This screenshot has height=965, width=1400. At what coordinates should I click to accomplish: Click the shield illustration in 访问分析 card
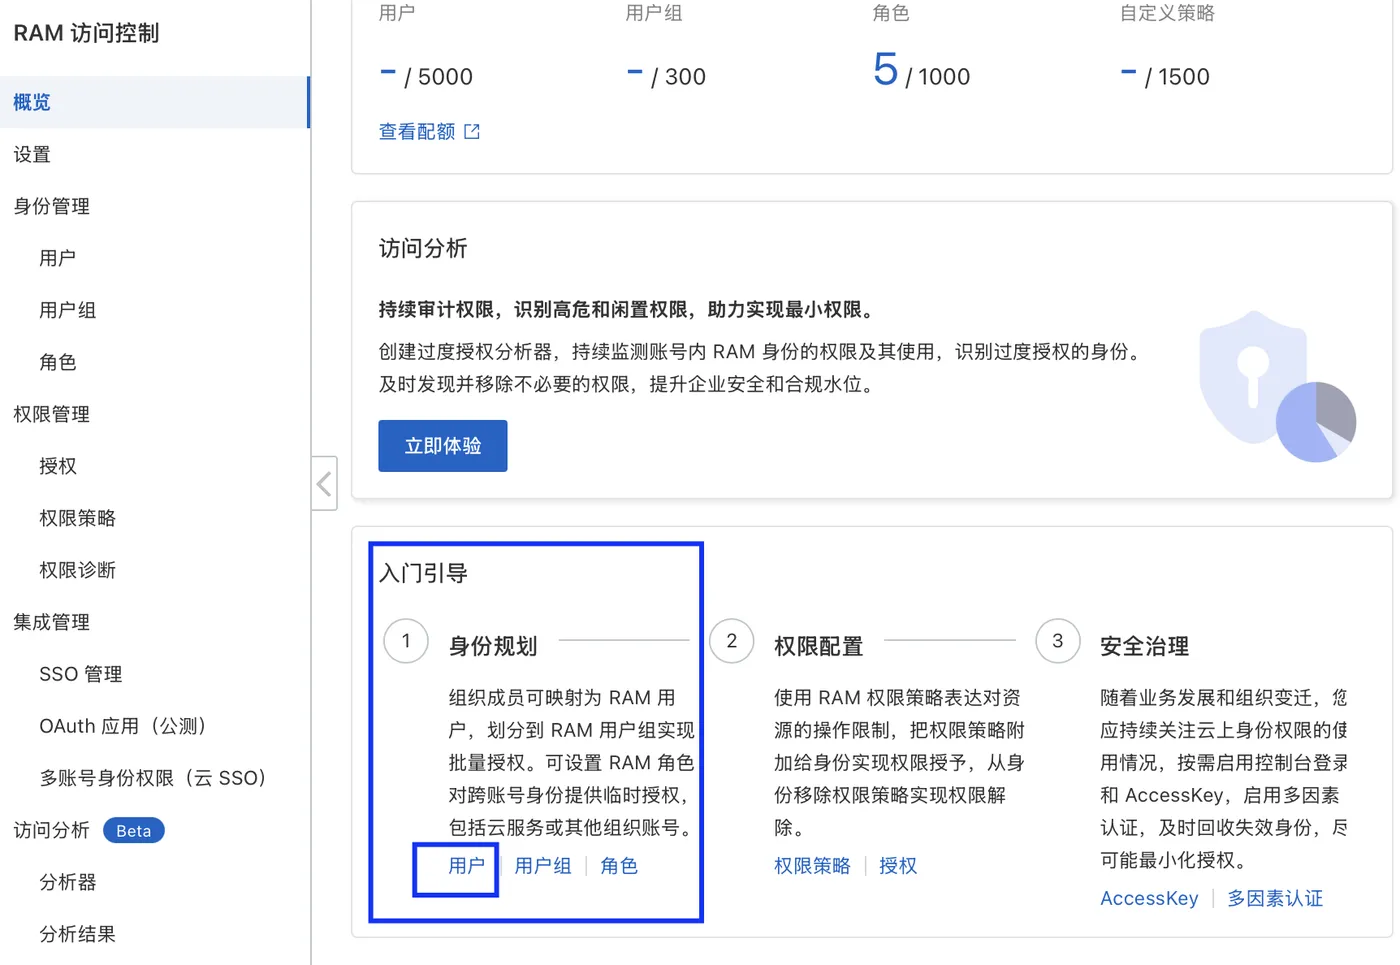[1277, 386]
